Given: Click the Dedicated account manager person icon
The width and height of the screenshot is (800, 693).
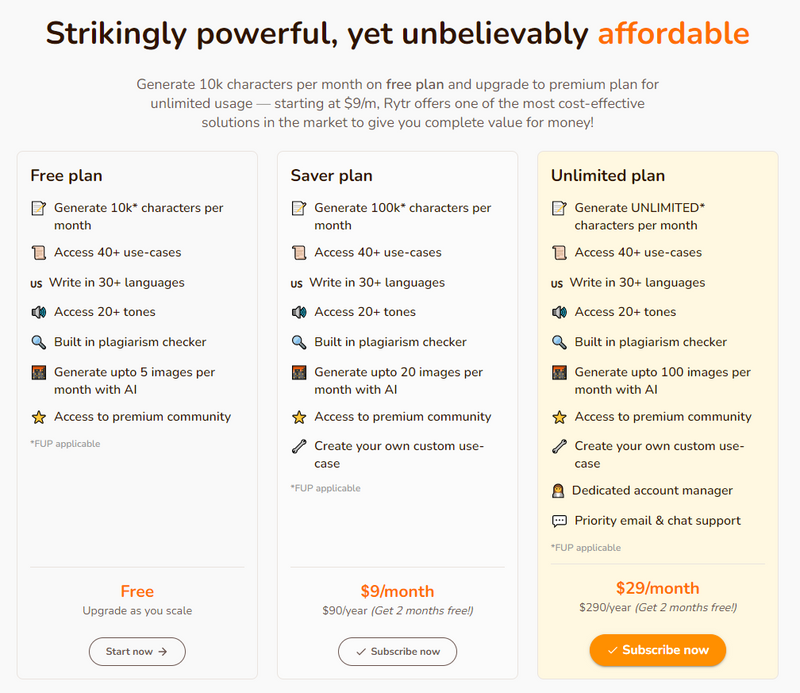Looking at the screenshot, I should click(x=558, y=491).
